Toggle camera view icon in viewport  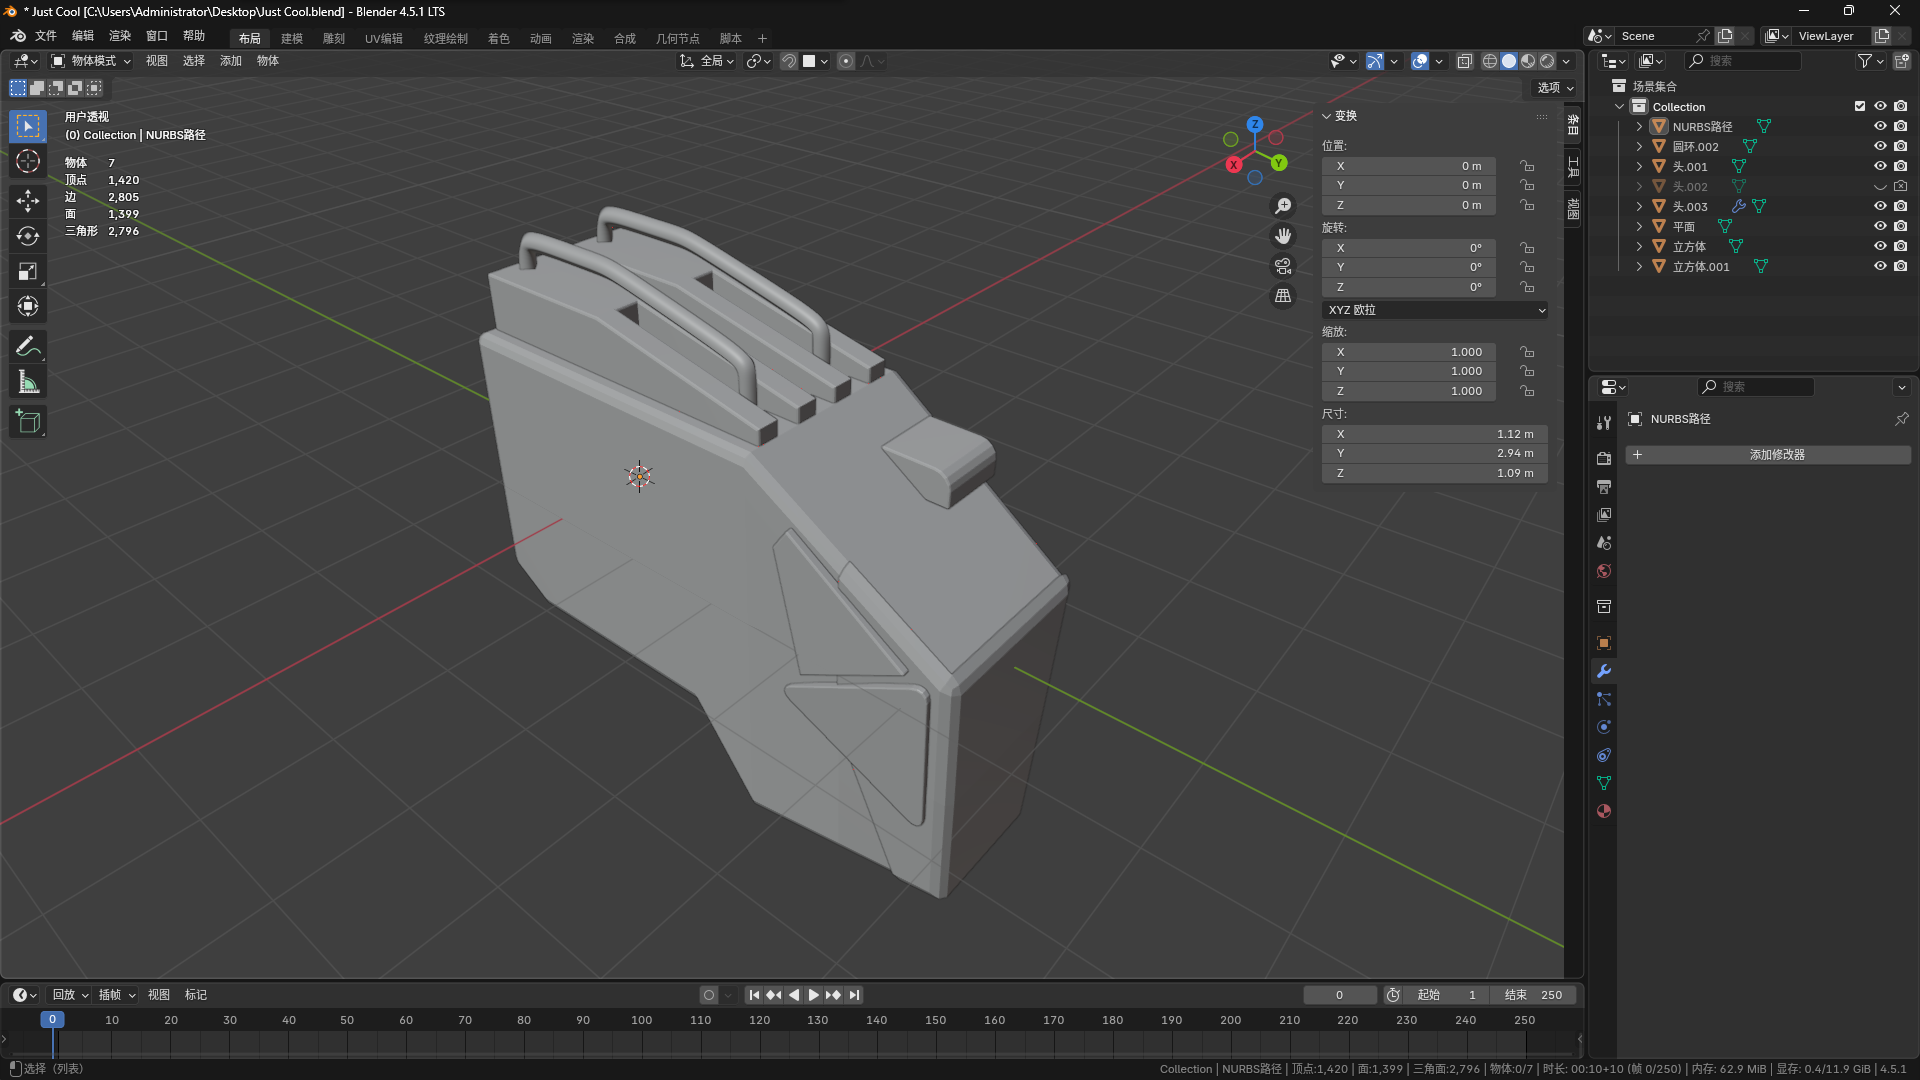(x=1283, y=266)
